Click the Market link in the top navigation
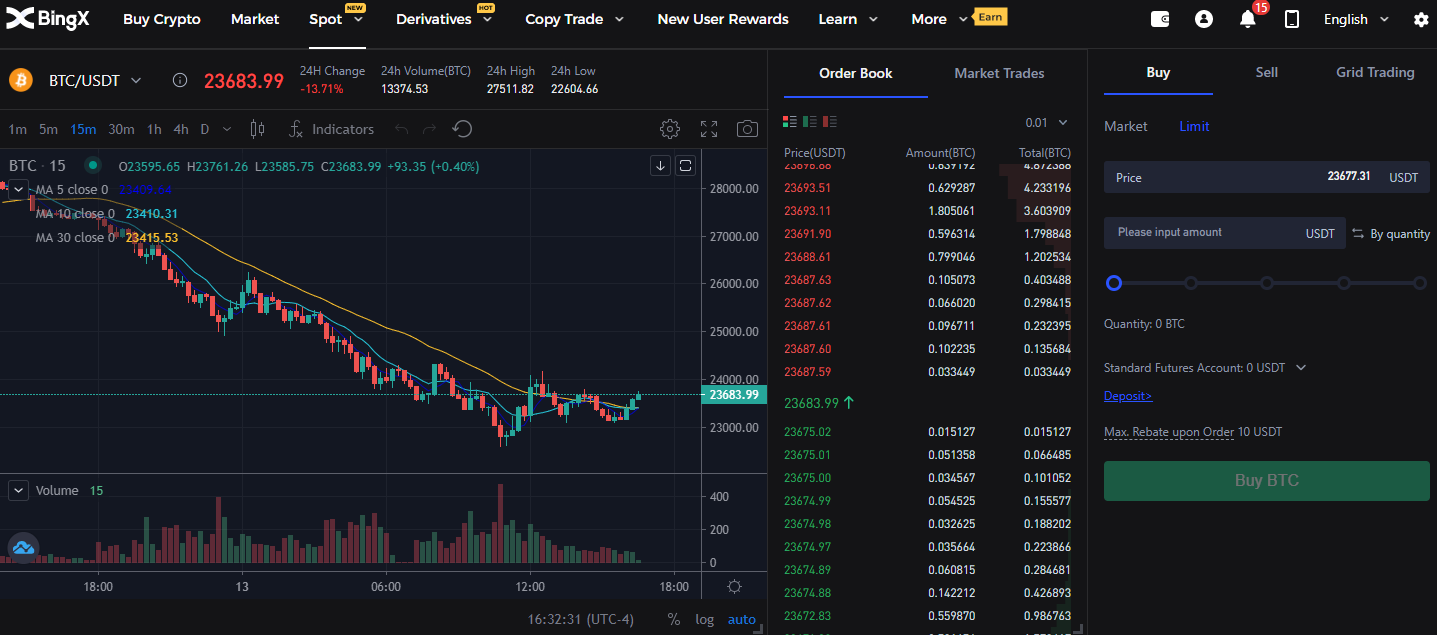The image size is (1437, 635). pos(255,19)
